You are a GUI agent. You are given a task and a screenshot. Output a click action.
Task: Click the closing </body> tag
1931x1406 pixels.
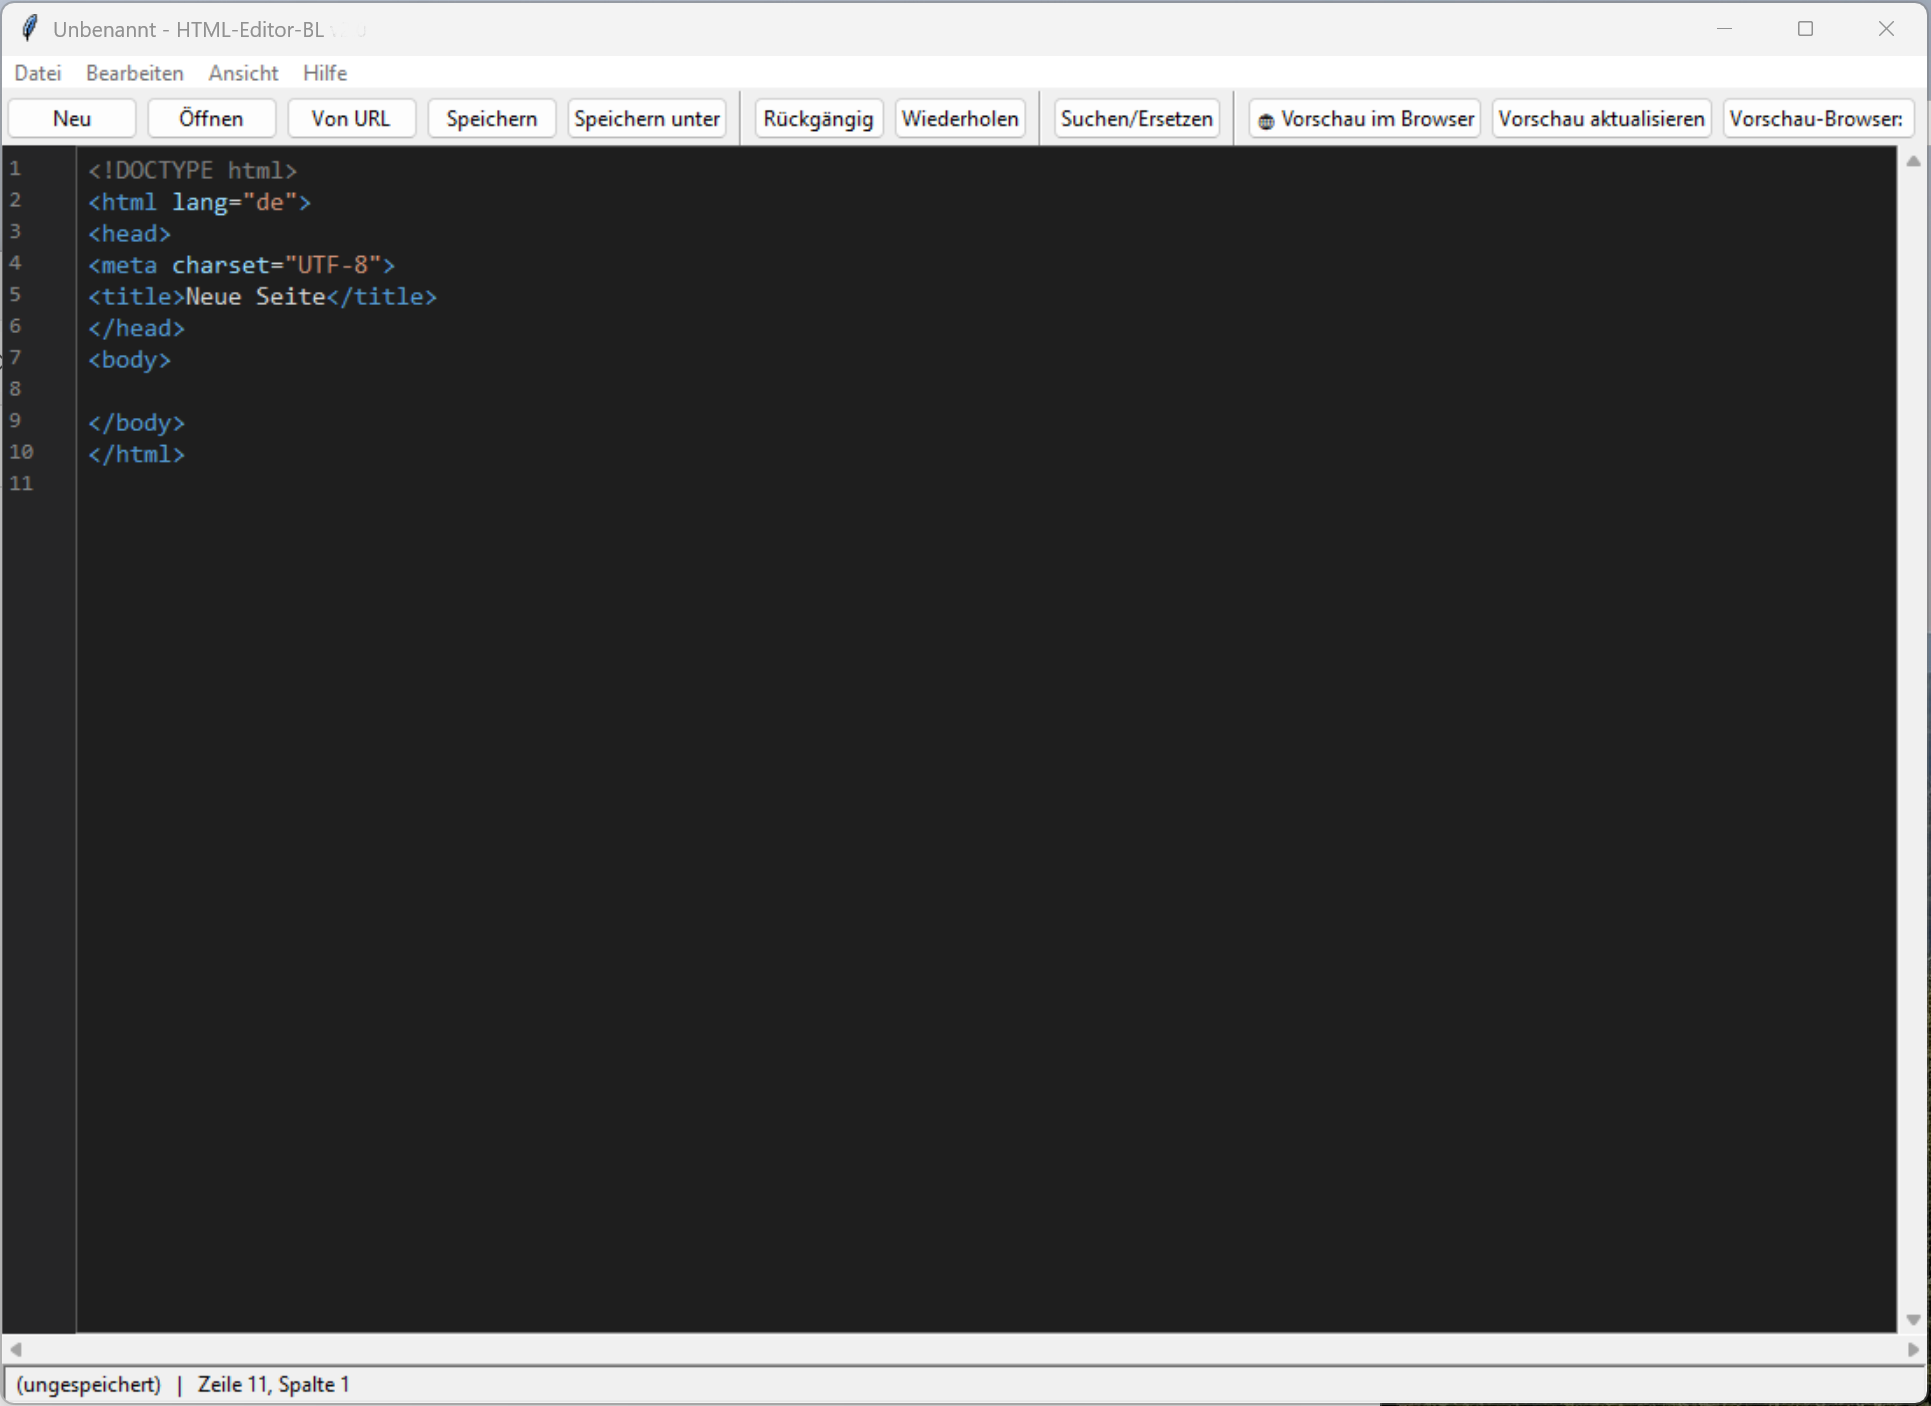click(x=136, y=423)
